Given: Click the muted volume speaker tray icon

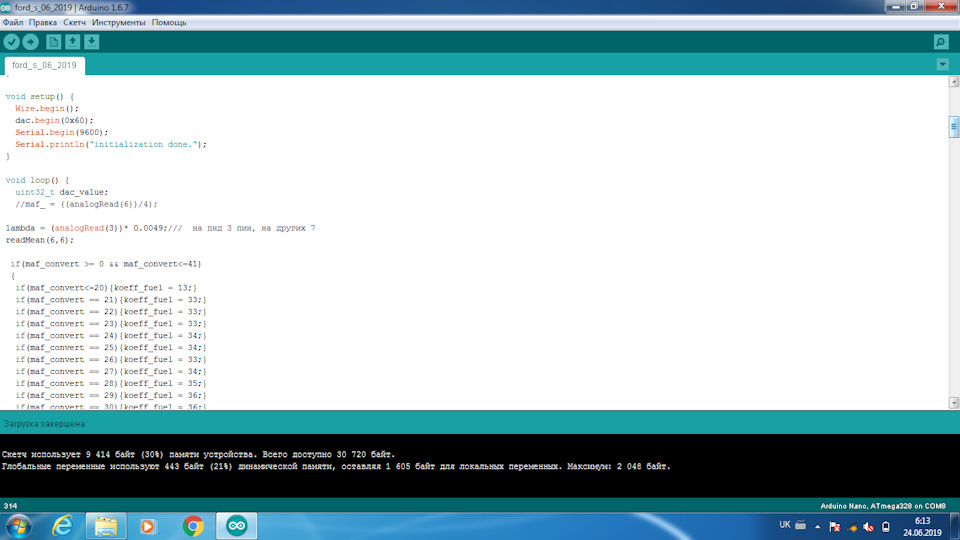Looking at the screenshot, I should pyautogui.click(x=868, y=527).
